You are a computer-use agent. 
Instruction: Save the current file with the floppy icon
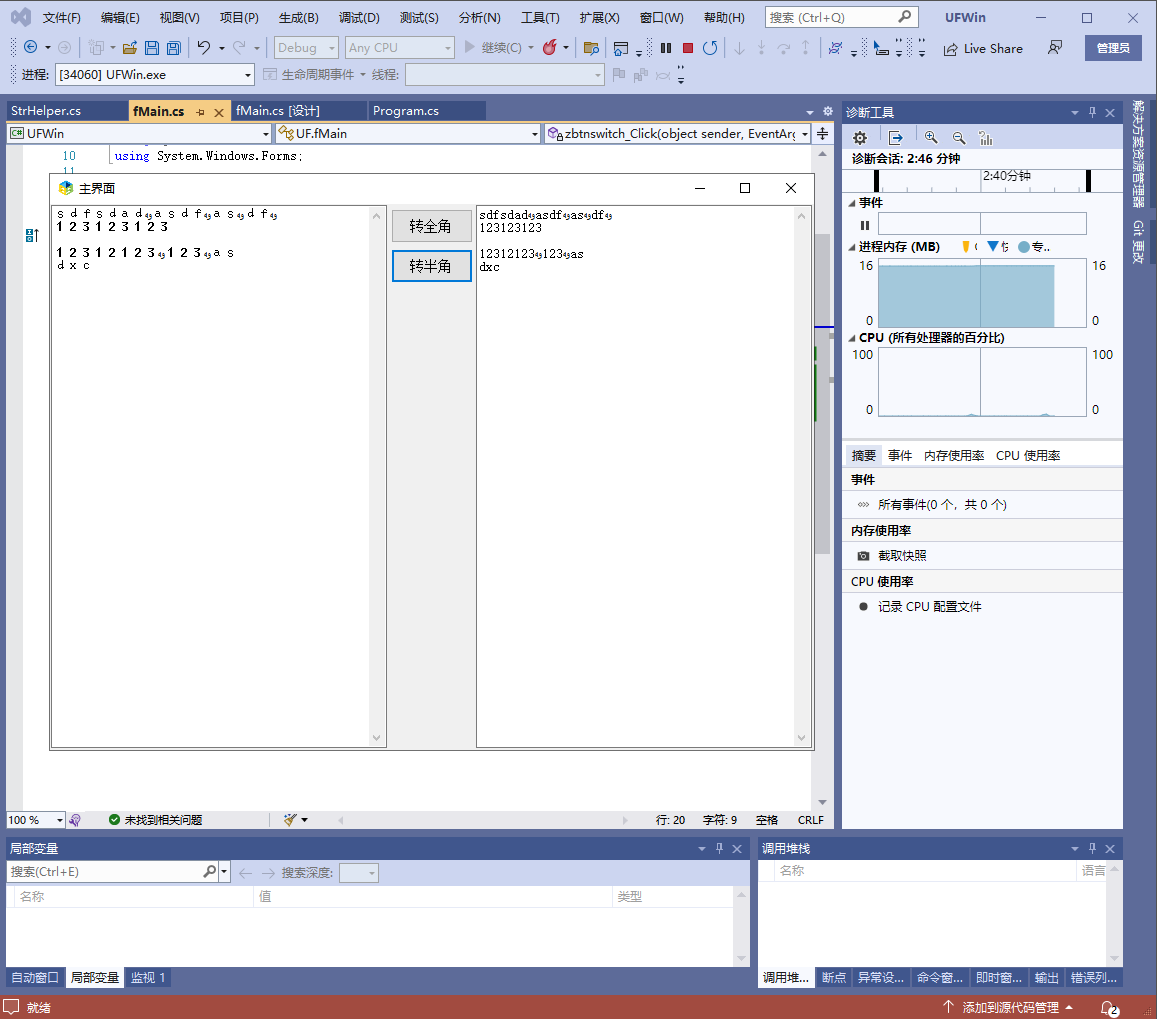[152, 48]
